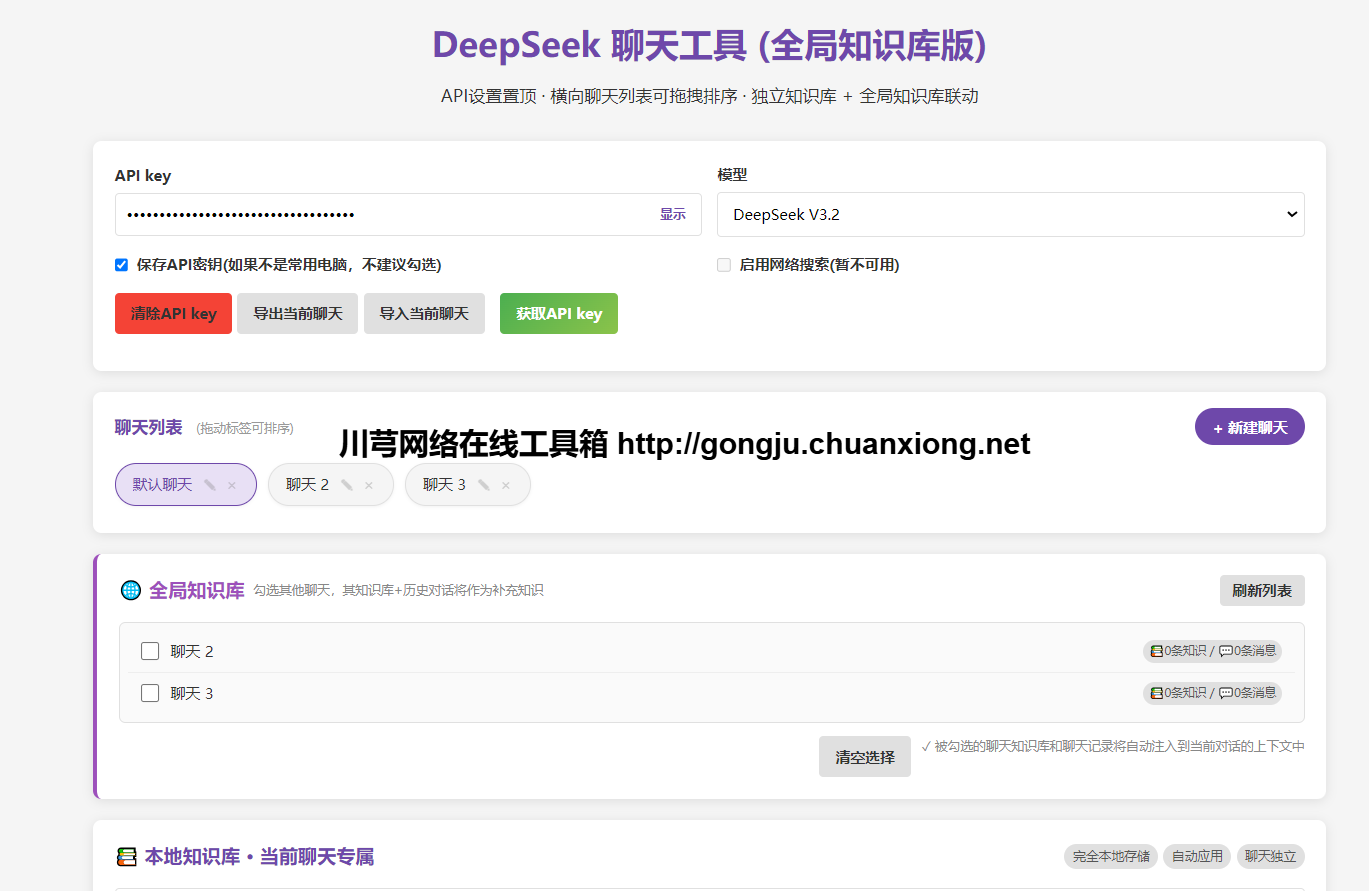The width and height of the screenshot is (1369, 891).
Task: Open the 模型 dropdown showing DeepSeek V3.2
Action: click(1011, 214)
